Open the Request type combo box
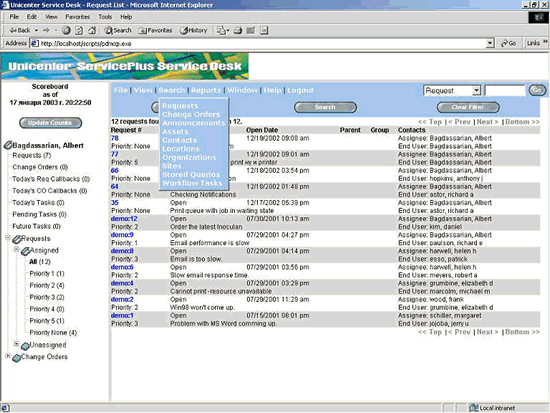The image size is (550, 413). coord(452,91)
